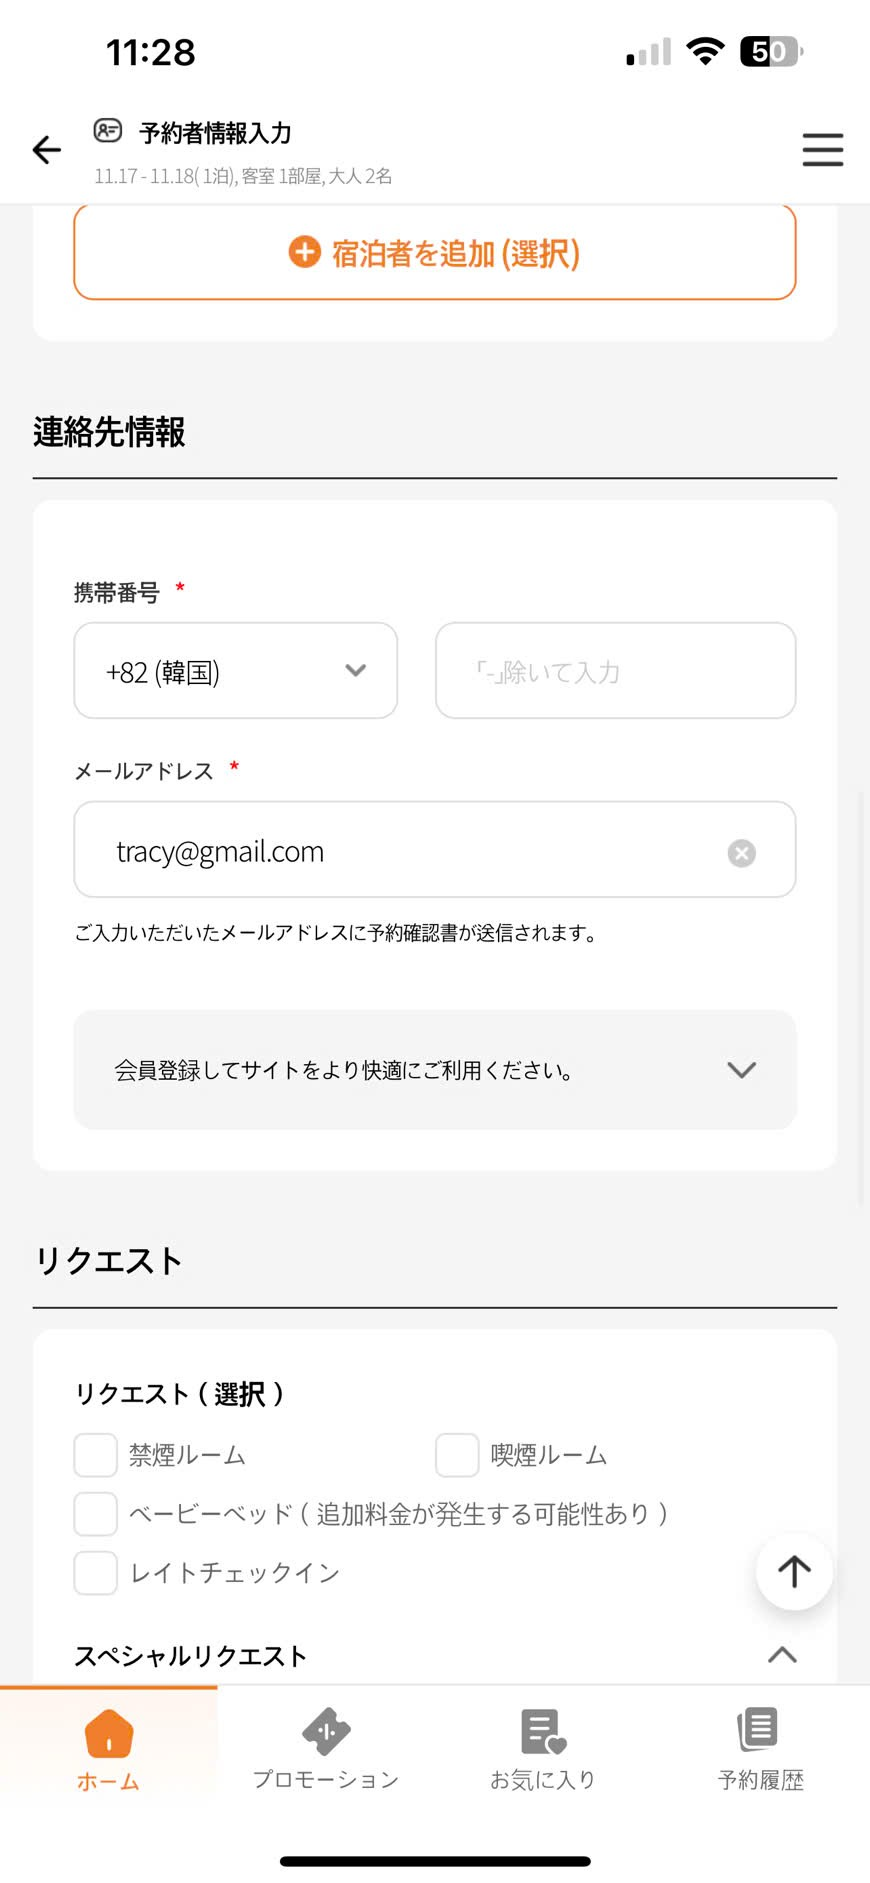Clear the email address field

click(741, 853)
